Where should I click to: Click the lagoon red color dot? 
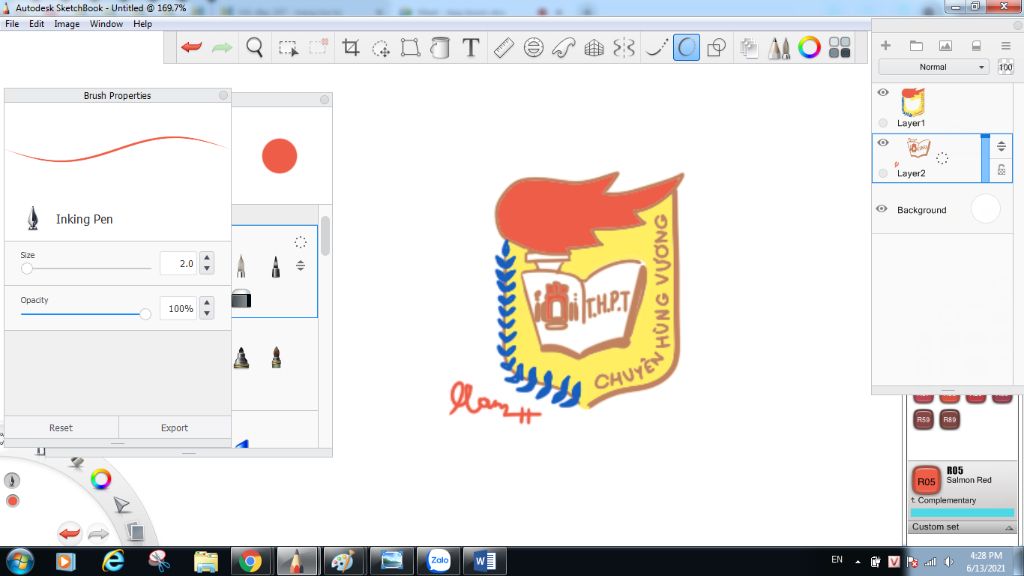[12, 501]
